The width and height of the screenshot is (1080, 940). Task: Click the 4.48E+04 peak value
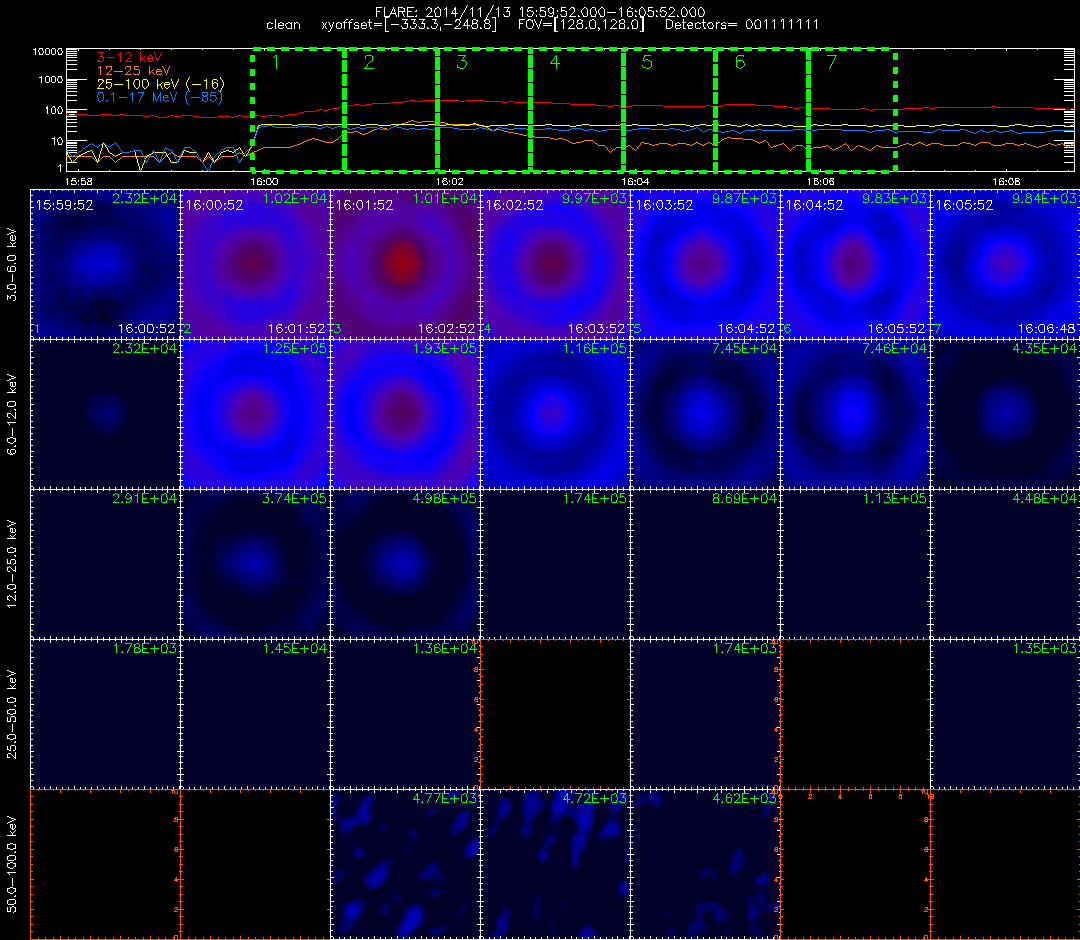[x=1045, y=498]
